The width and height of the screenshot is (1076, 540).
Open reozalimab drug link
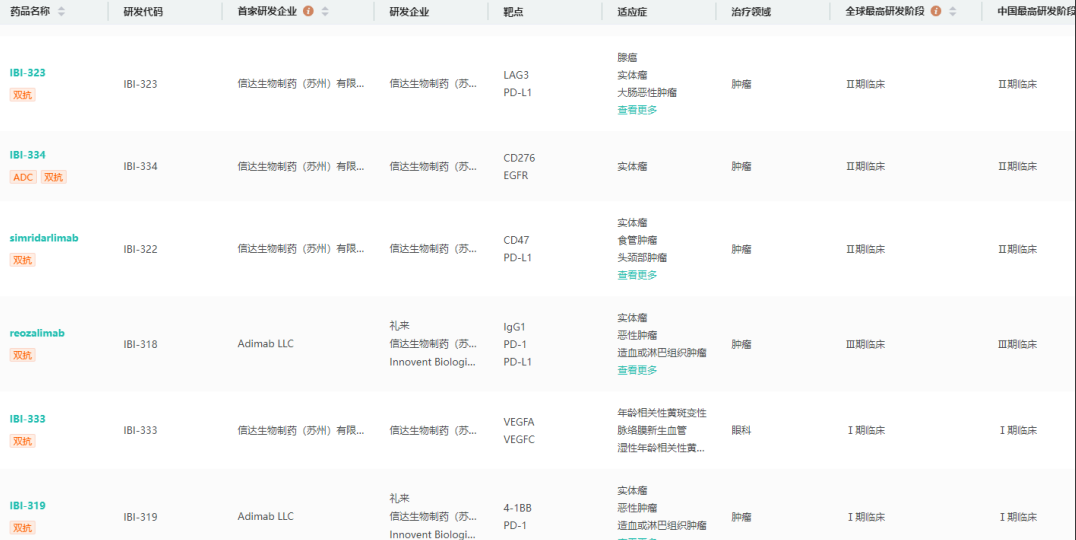coord(37,333)
